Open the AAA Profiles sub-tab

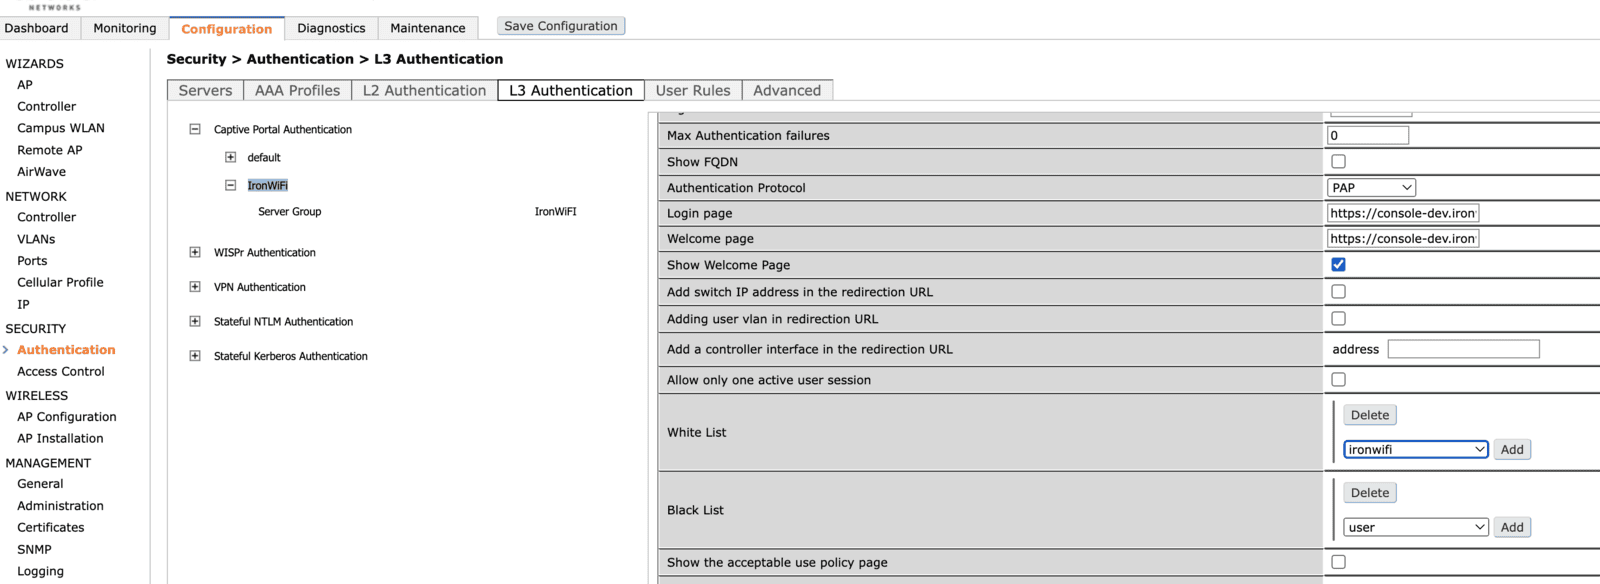coord(297,90)
